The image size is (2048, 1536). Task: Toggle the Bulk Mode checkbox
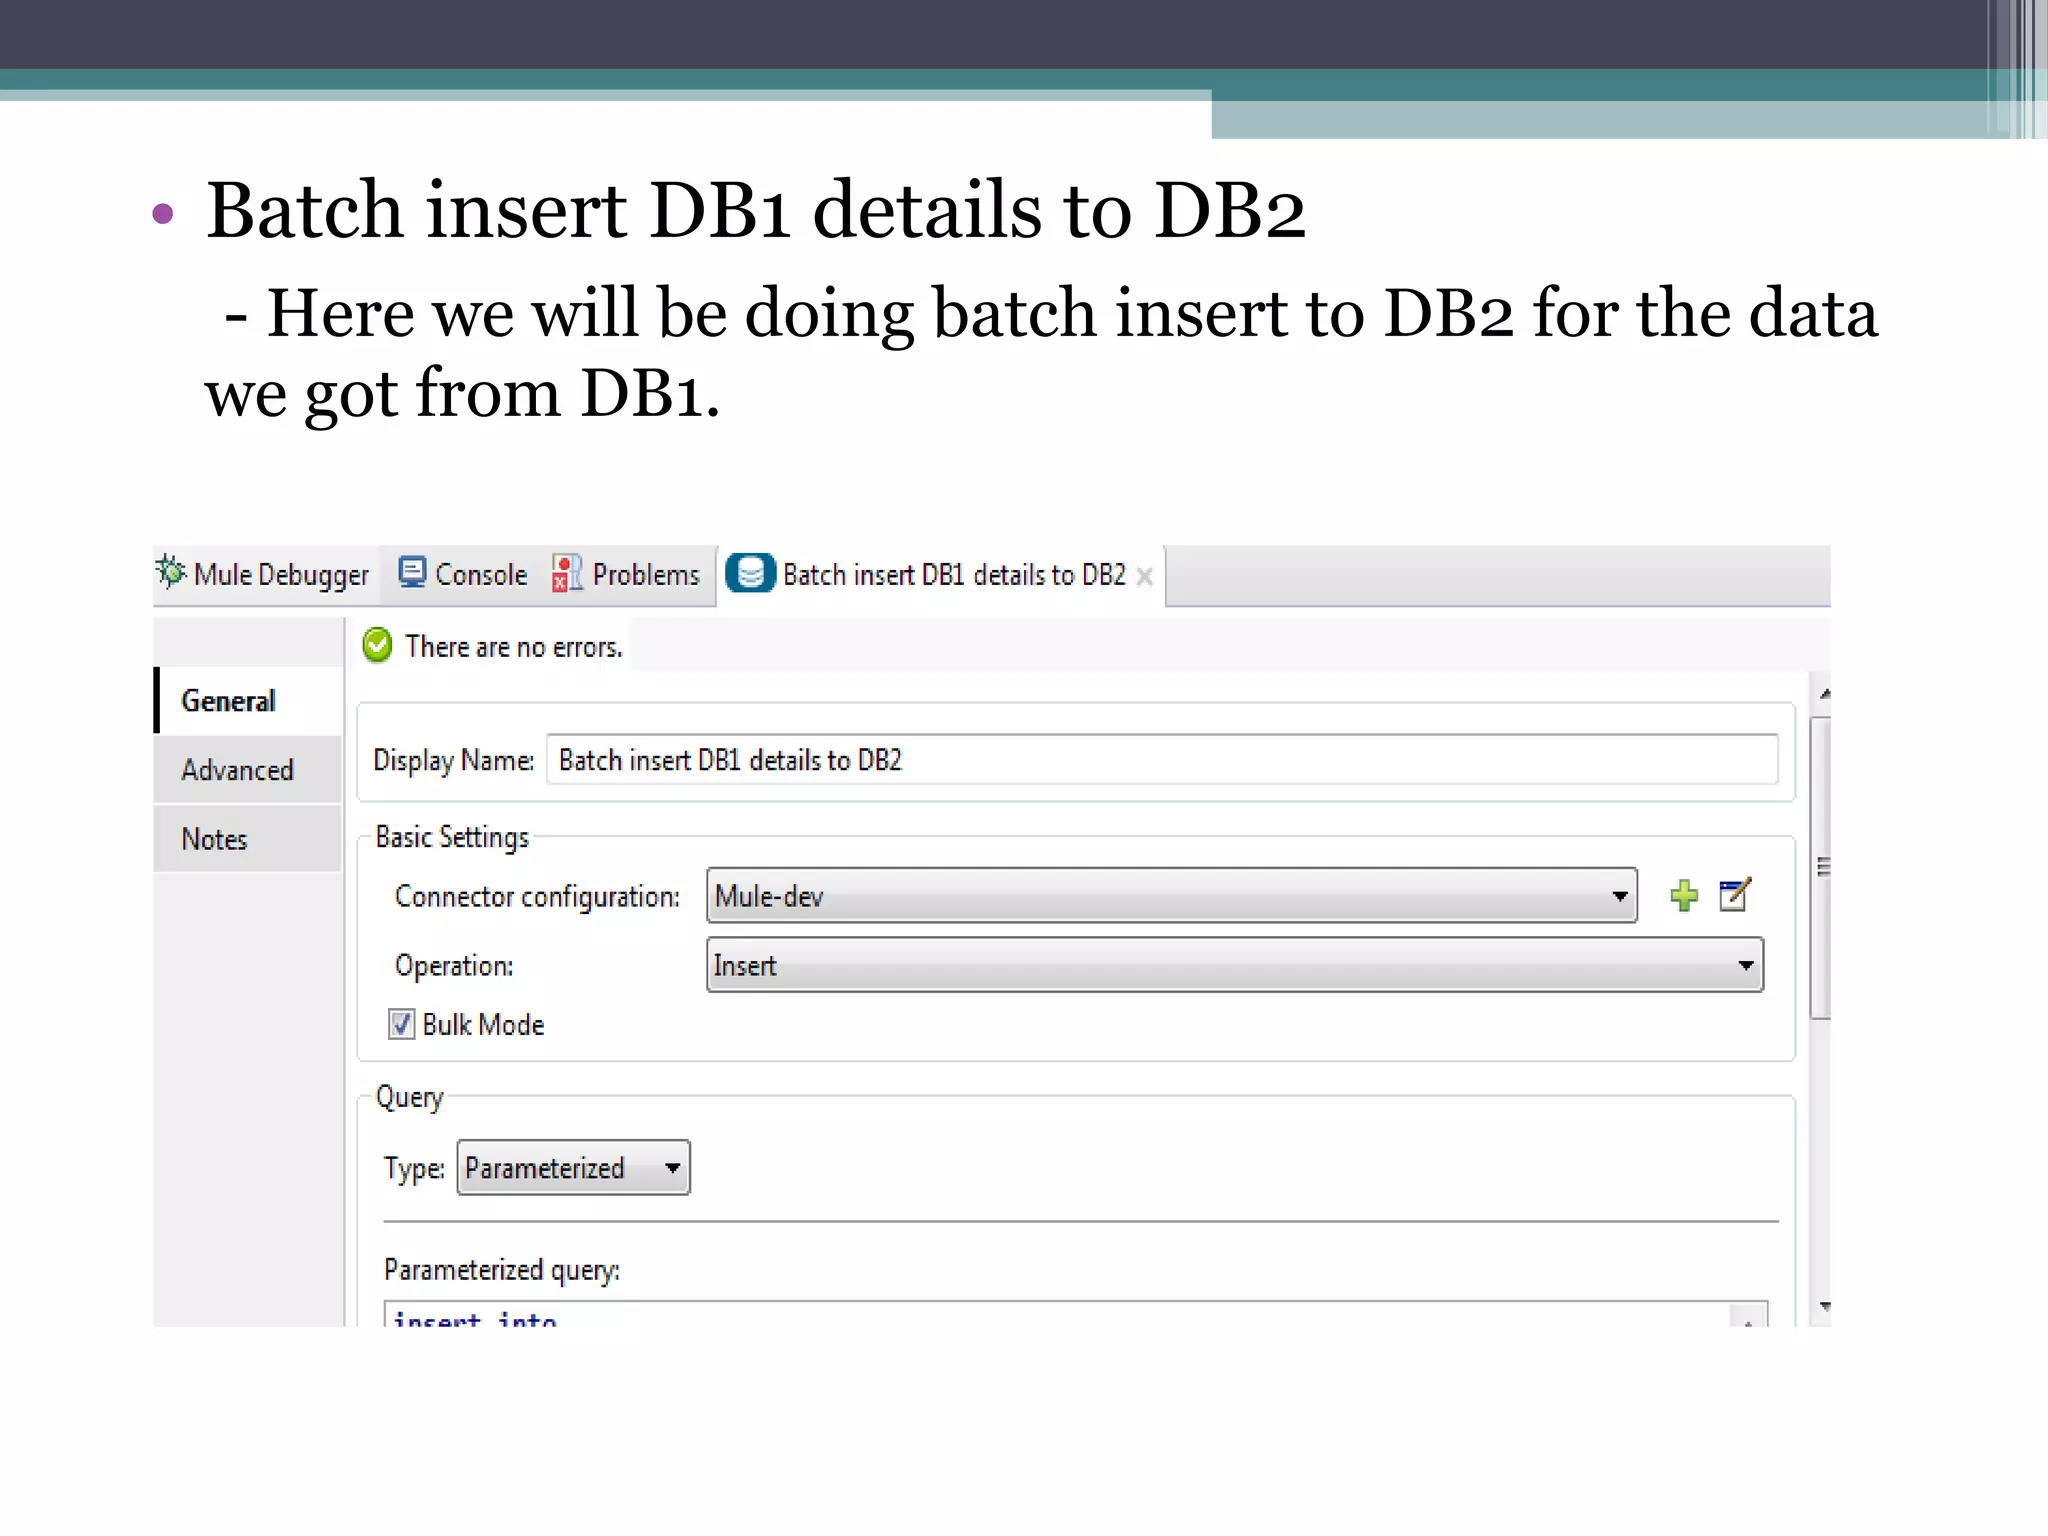tap(401, 1024)
